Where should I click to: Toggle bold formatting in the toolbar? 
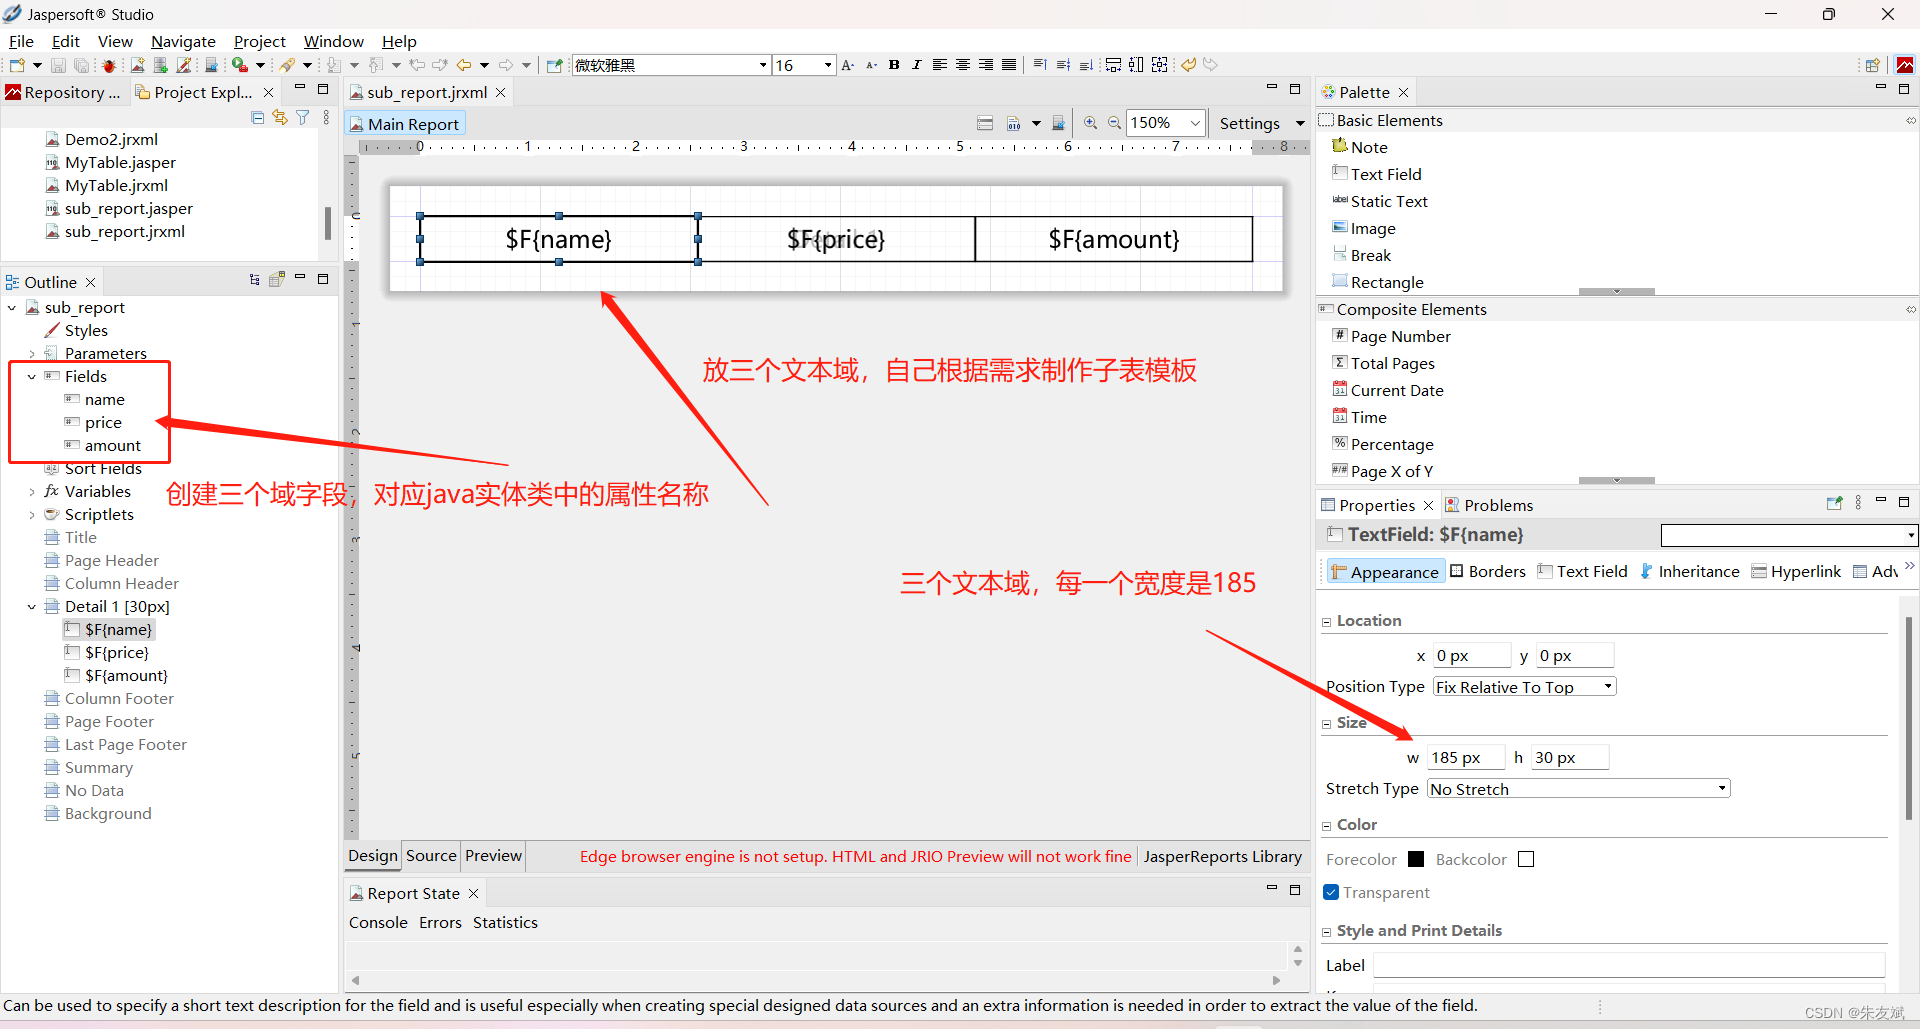pyautogui.click(x=895, y=64)
